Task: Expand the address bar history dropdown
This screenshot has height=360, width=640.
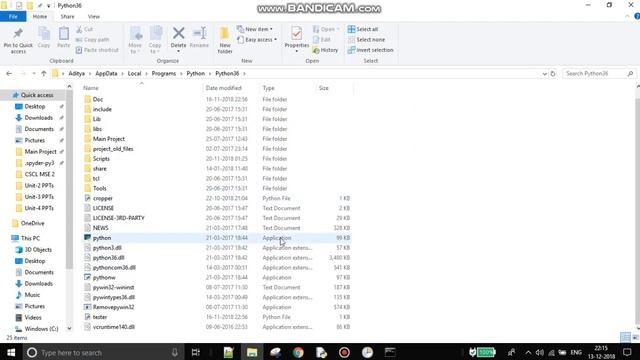Action: coord(544,74)
